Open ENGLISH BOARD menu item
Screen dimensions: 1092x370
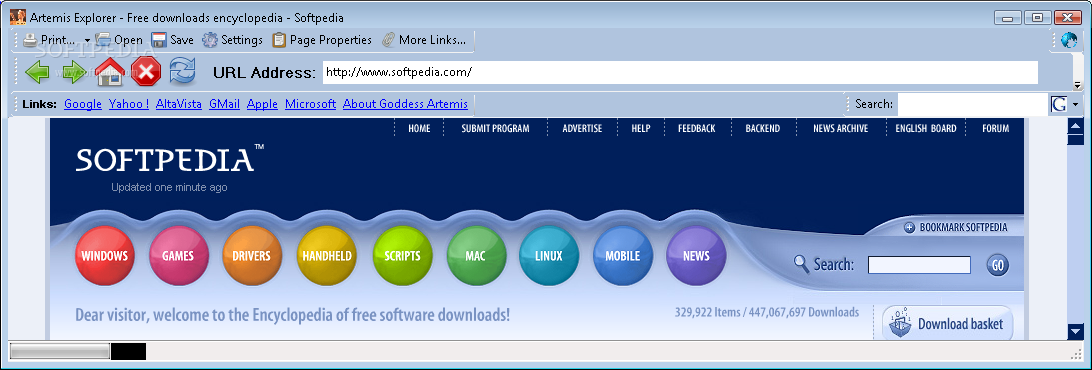click(926, 128)
